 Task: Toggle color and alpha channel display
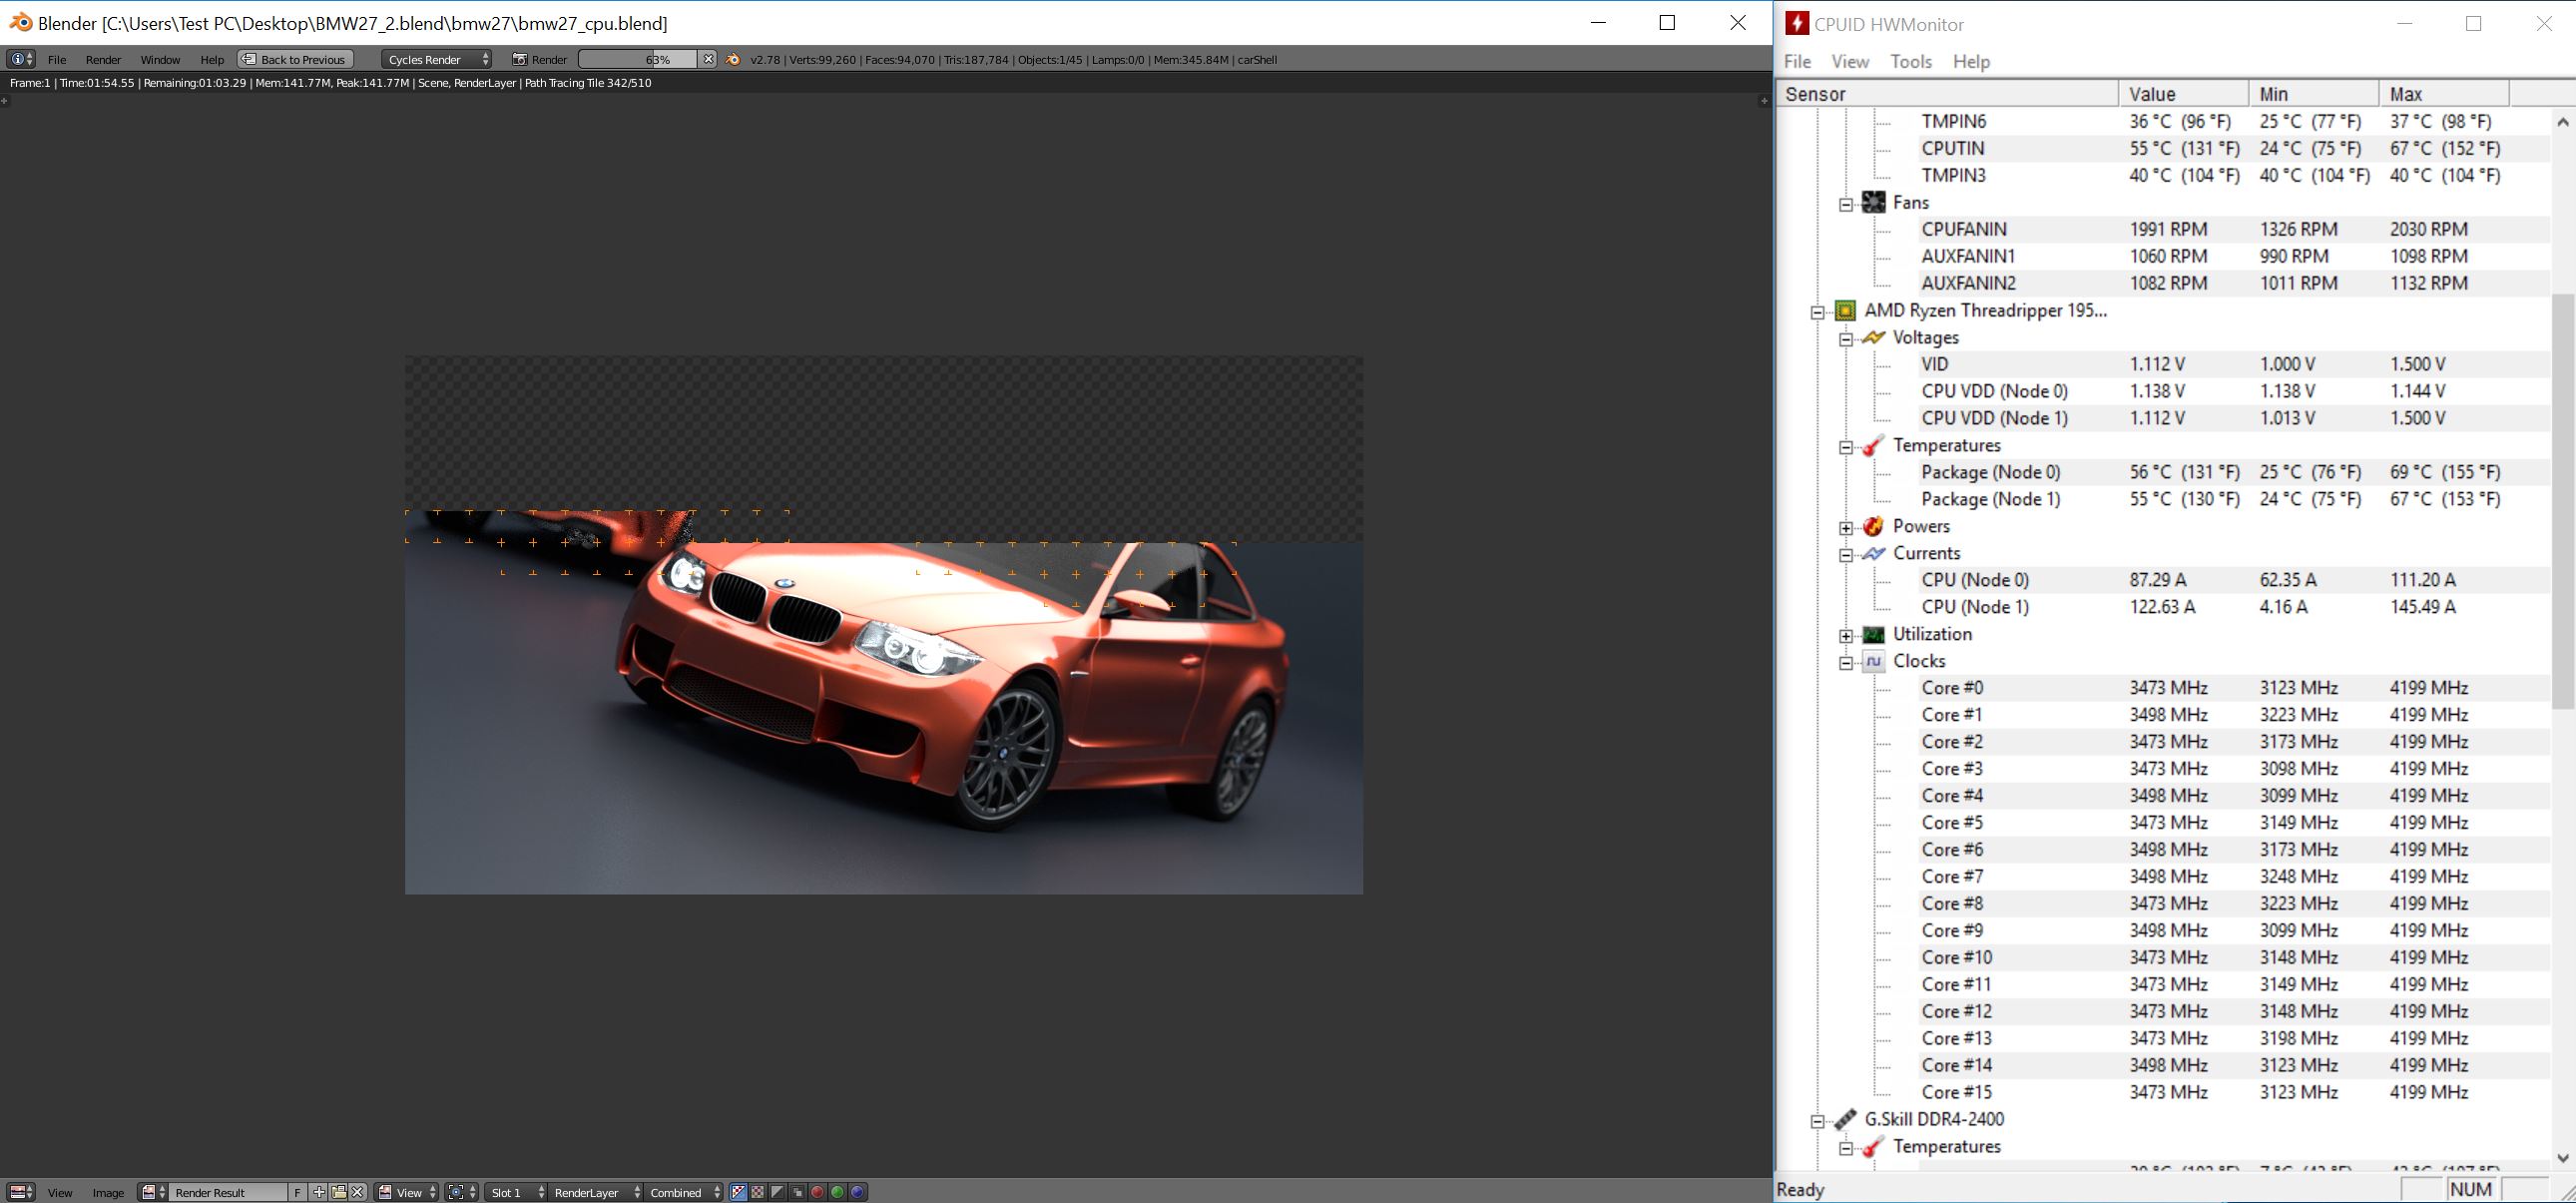pos(738,1192)
